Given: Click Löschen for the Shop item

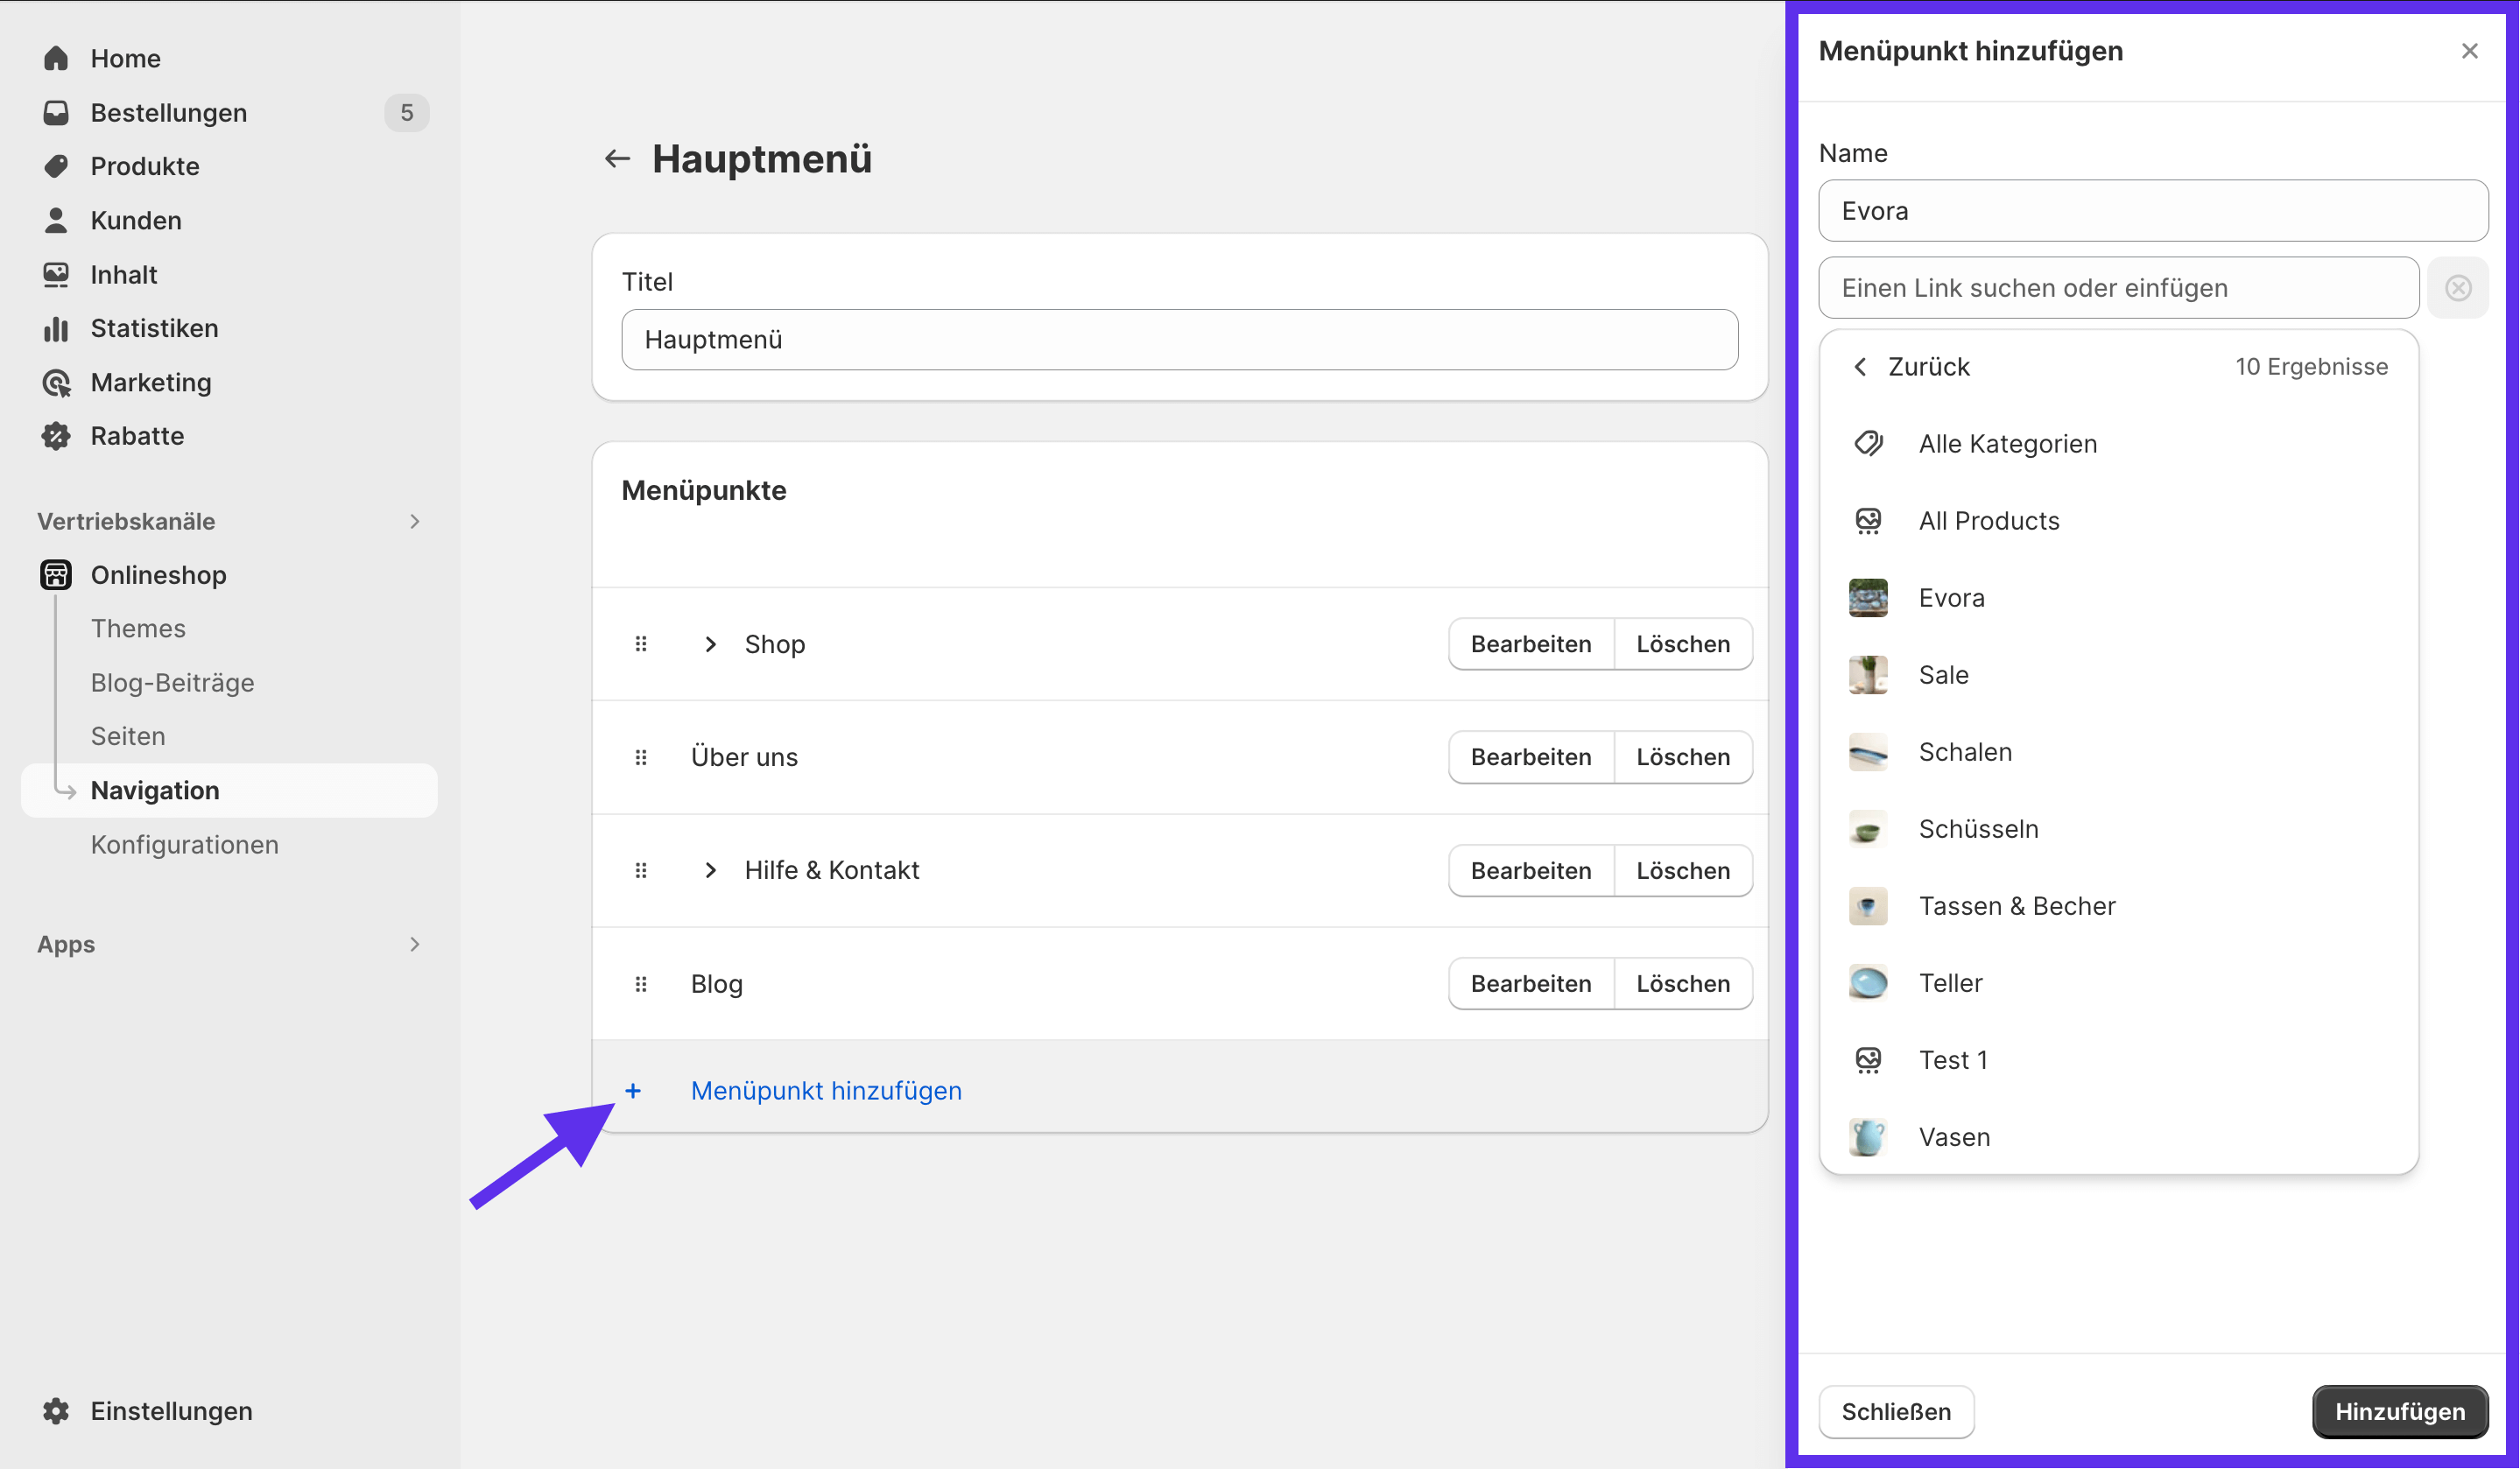Looking at the screenshot, I should pos(1683,644).
